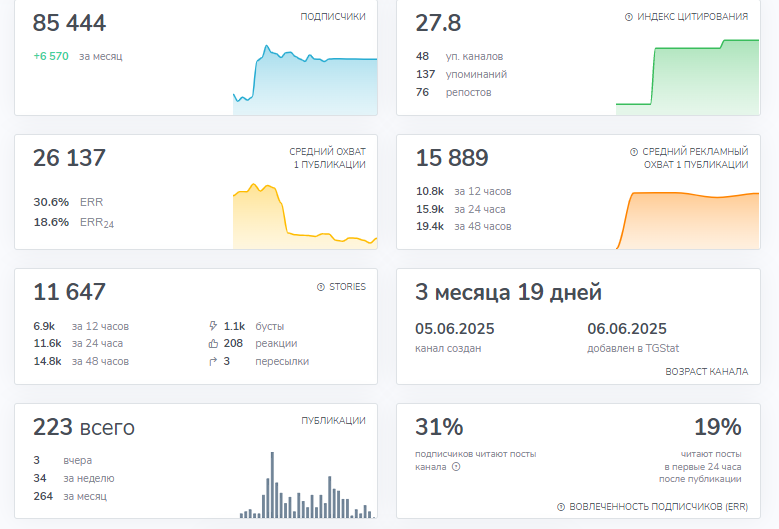Click the info icon beside ИНДЕКС ЦИТИРОВАНИЯ
This screenshot has width=779, height=529.
[628, 17]
